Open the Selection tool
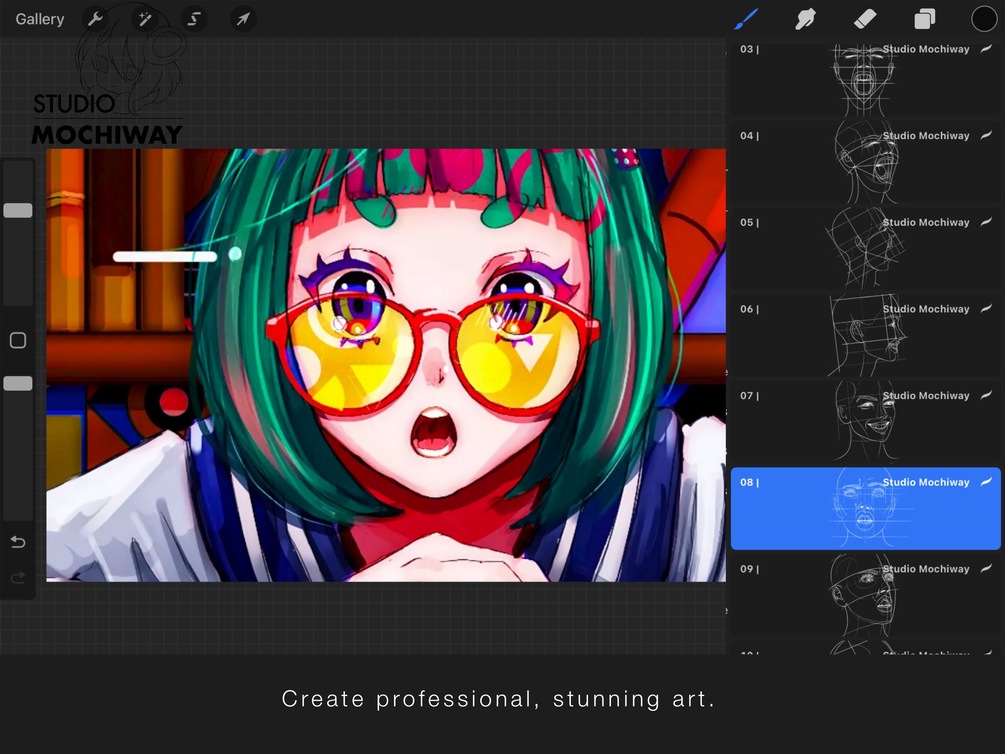The height and width of the screenshot is (754, 1005). coord(194,19)
